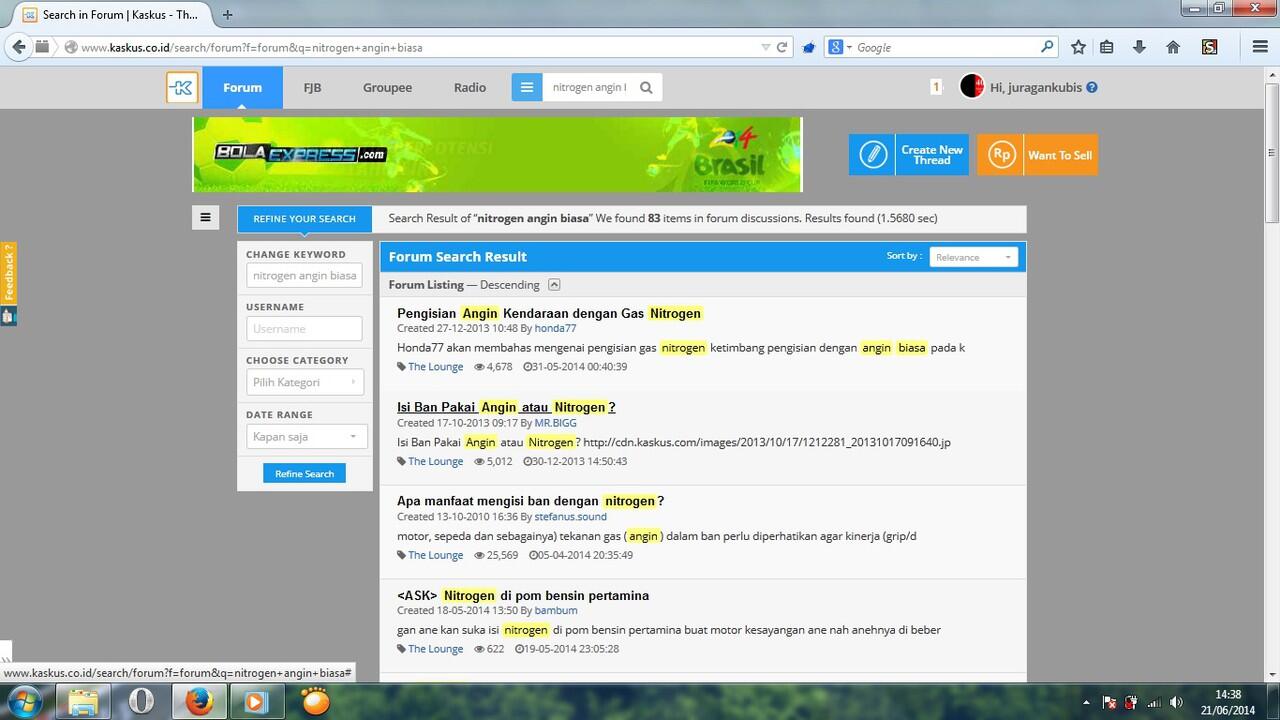
Task: Open MR.BIGG user profile link
Action: [x=555, y=422]
